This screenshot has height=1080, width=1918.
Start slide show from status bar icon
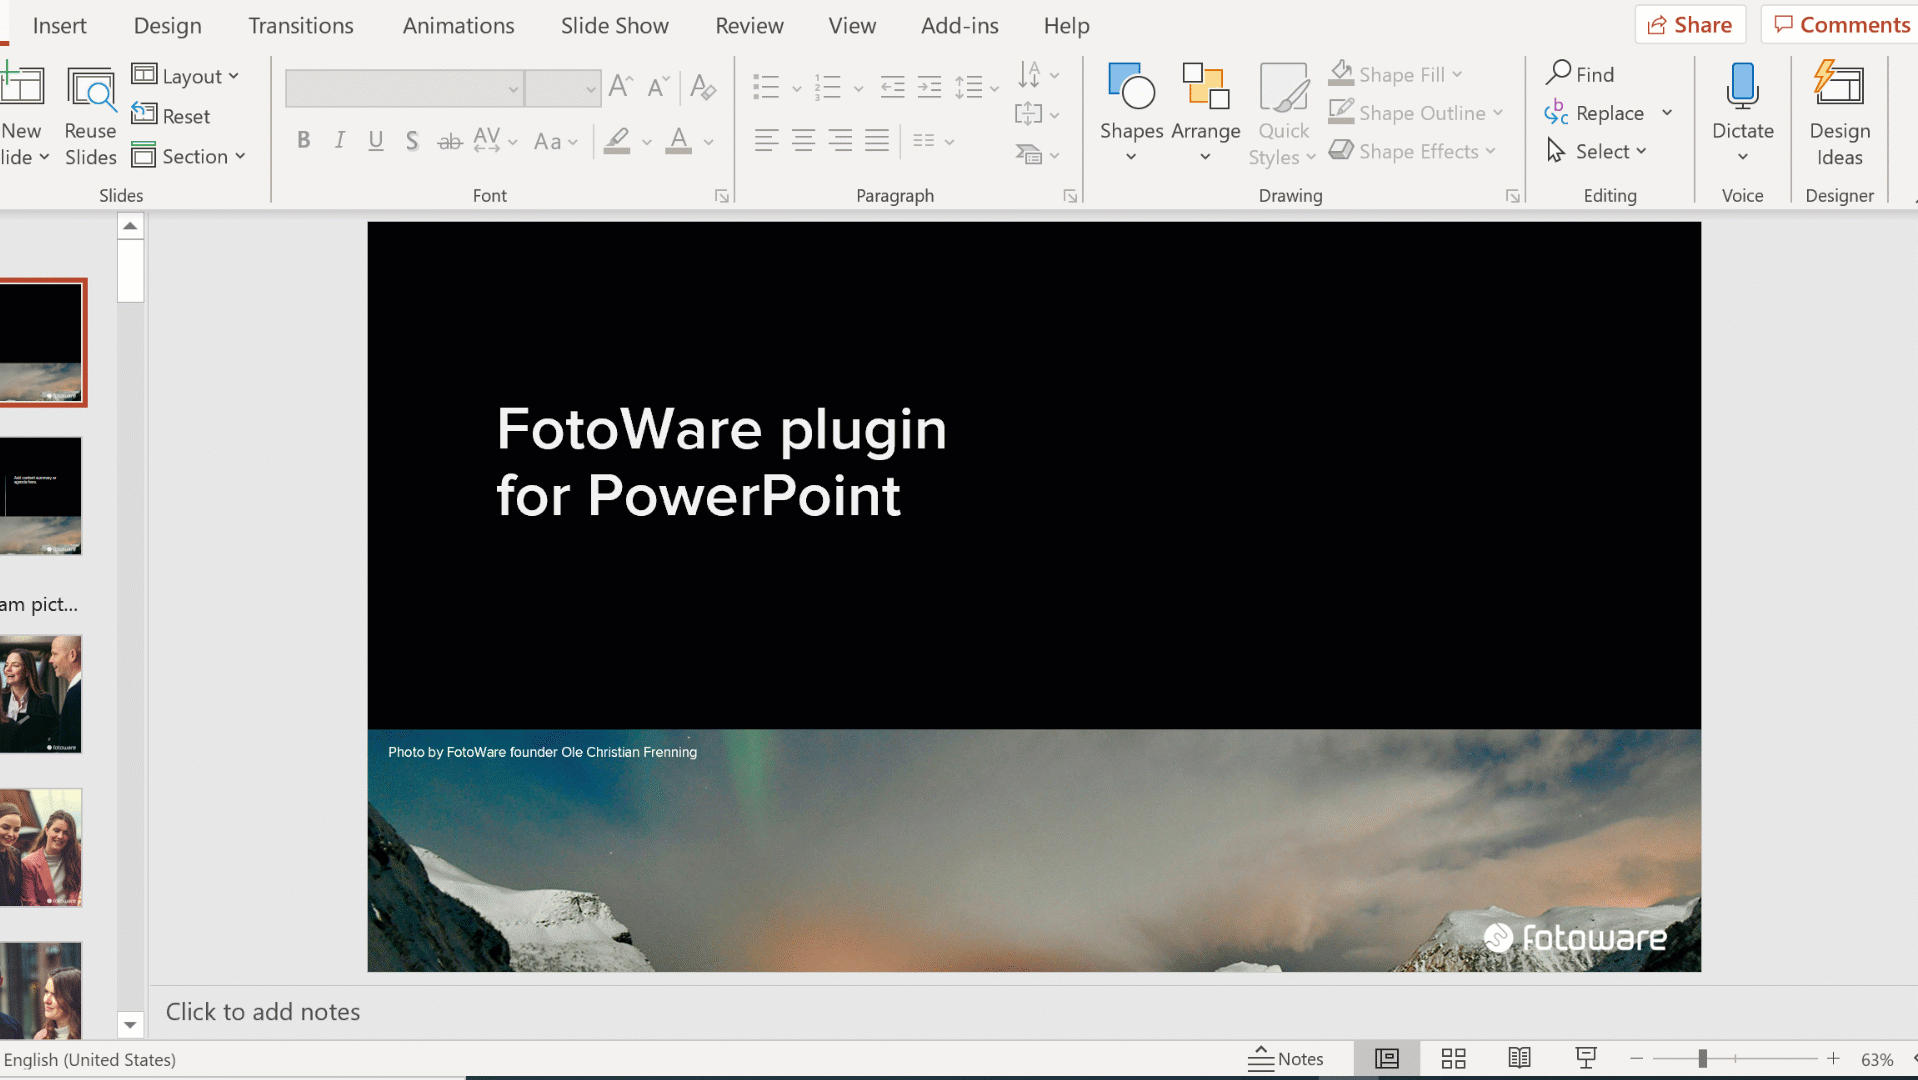[x=1586, y=1058]
